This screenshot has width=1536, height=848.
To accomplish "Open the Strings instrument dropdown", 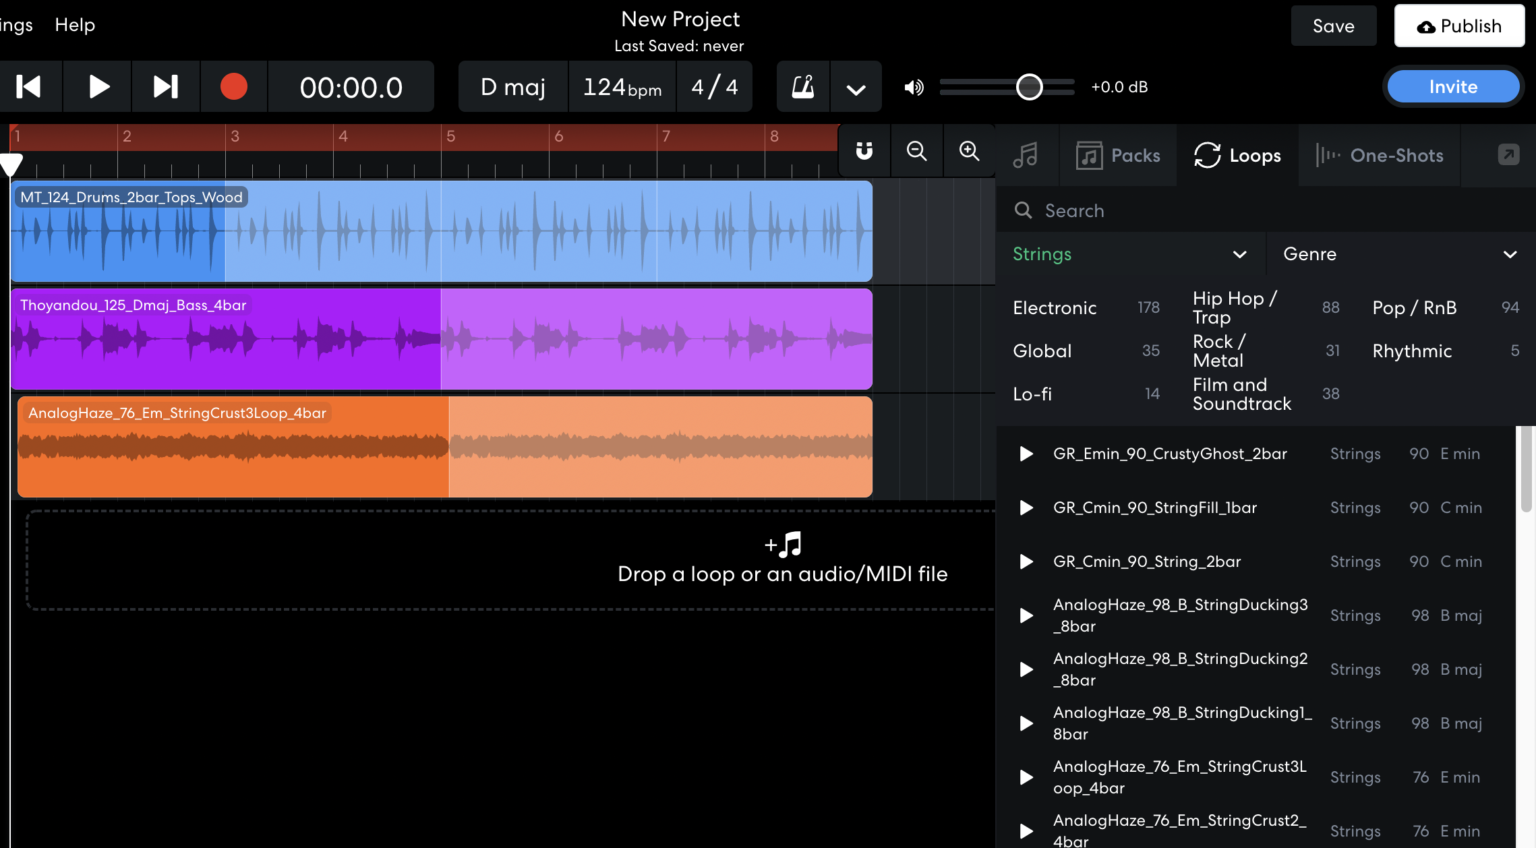I will pos(1131,254).
